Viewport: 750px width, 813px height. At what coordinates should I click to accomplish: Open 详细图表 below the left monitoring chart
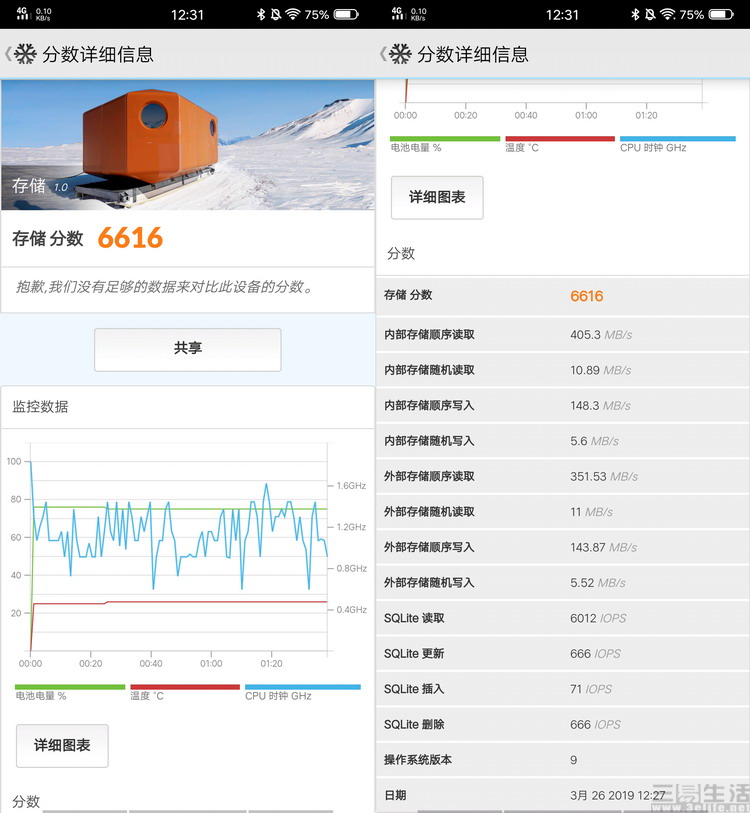coord(62,745)
